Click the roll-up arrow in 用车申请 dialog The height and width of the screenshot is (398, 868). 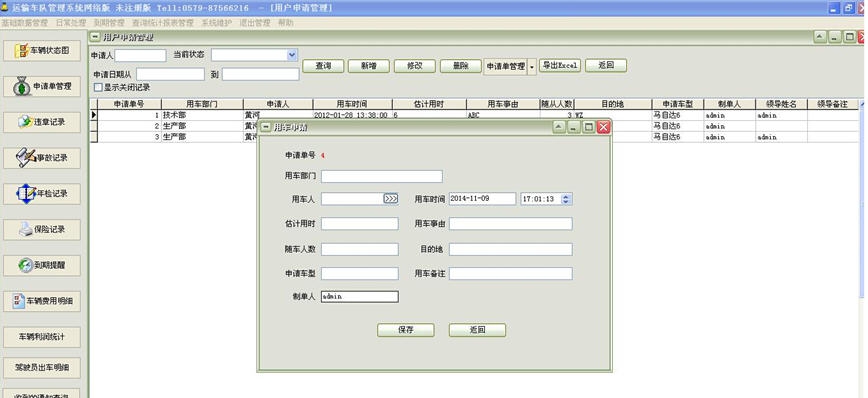point(559,127)
